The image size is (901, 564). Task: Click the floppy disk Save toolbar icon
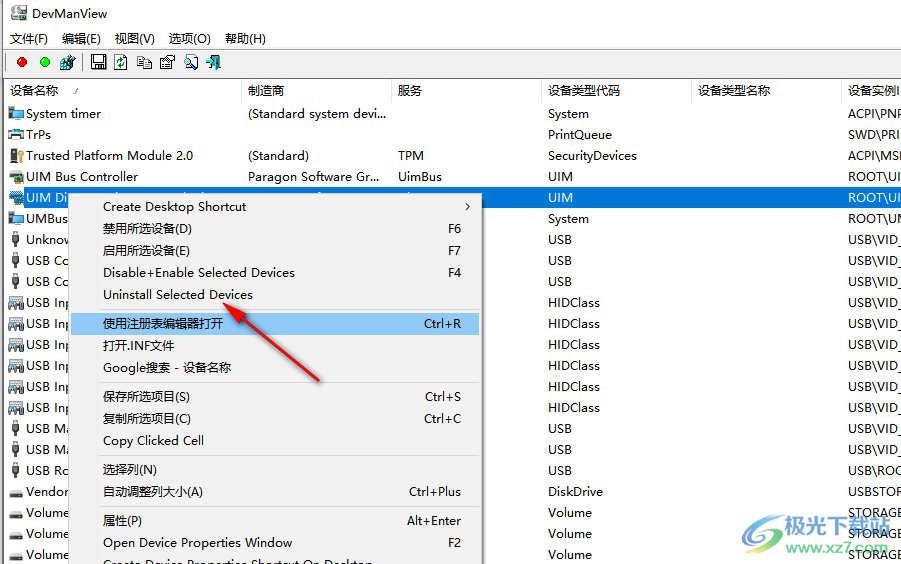point(99,62)
